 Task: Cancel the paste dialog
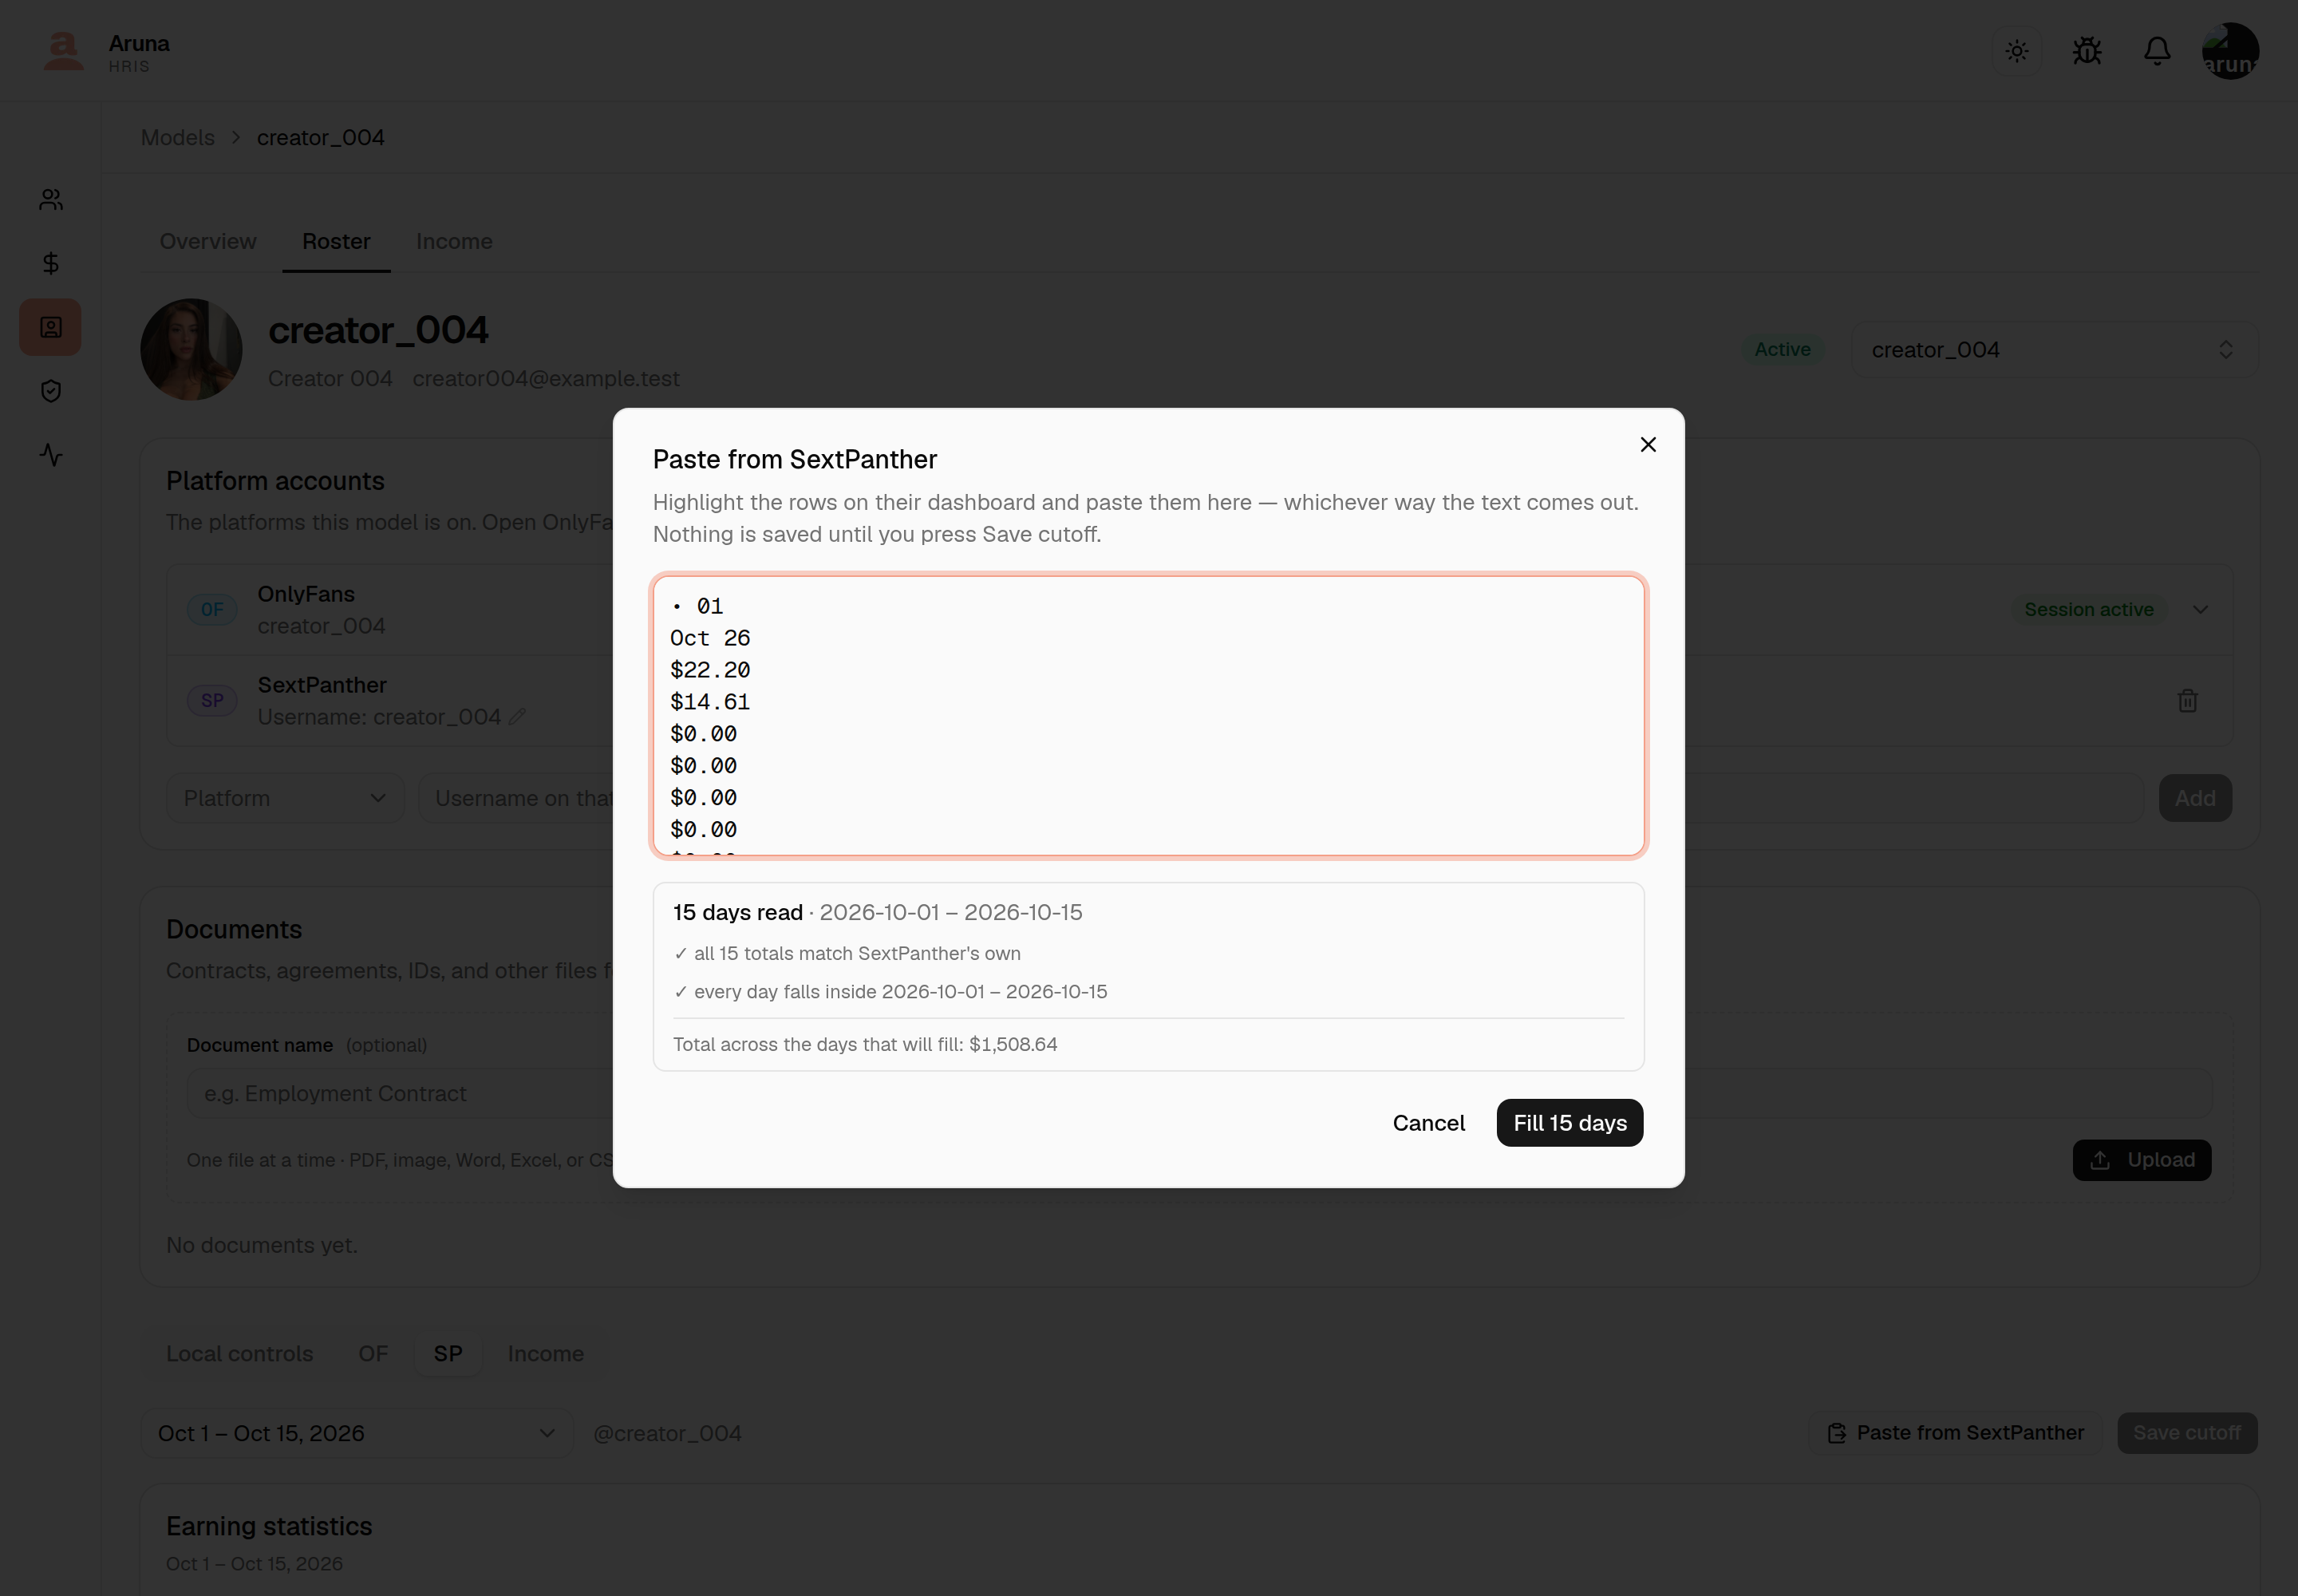pyautogui.click(x=1428, y=1122)
